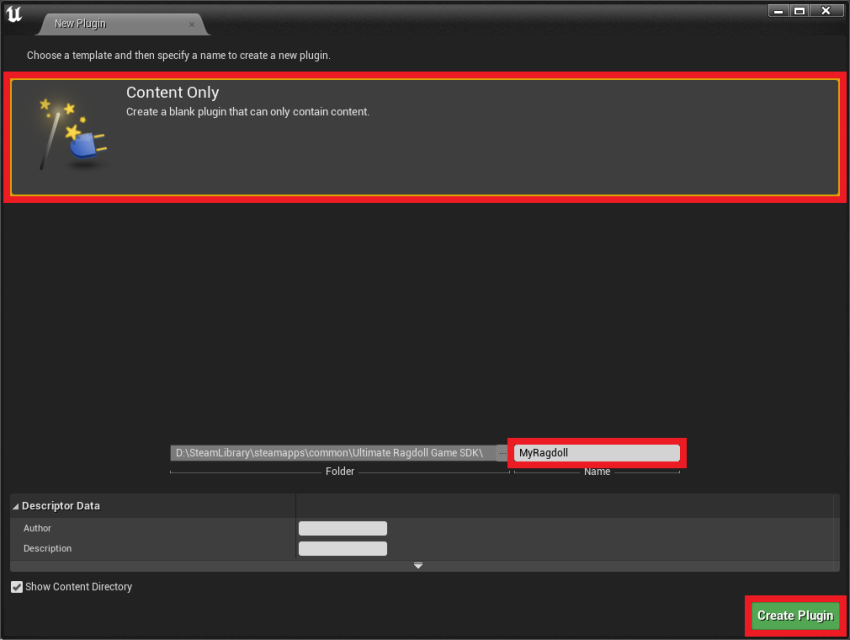
Task: Open the folder browse button next to path
Action: pyautogui.click(x=501, y=453)
